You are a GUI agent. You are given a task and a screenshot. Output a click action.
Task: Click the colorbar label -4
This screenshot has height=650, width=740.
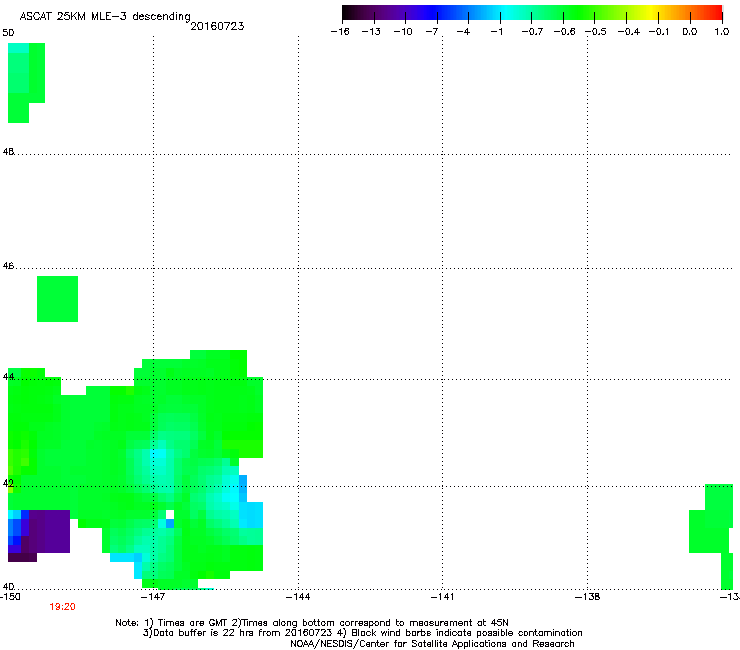[x=463, y=32]
